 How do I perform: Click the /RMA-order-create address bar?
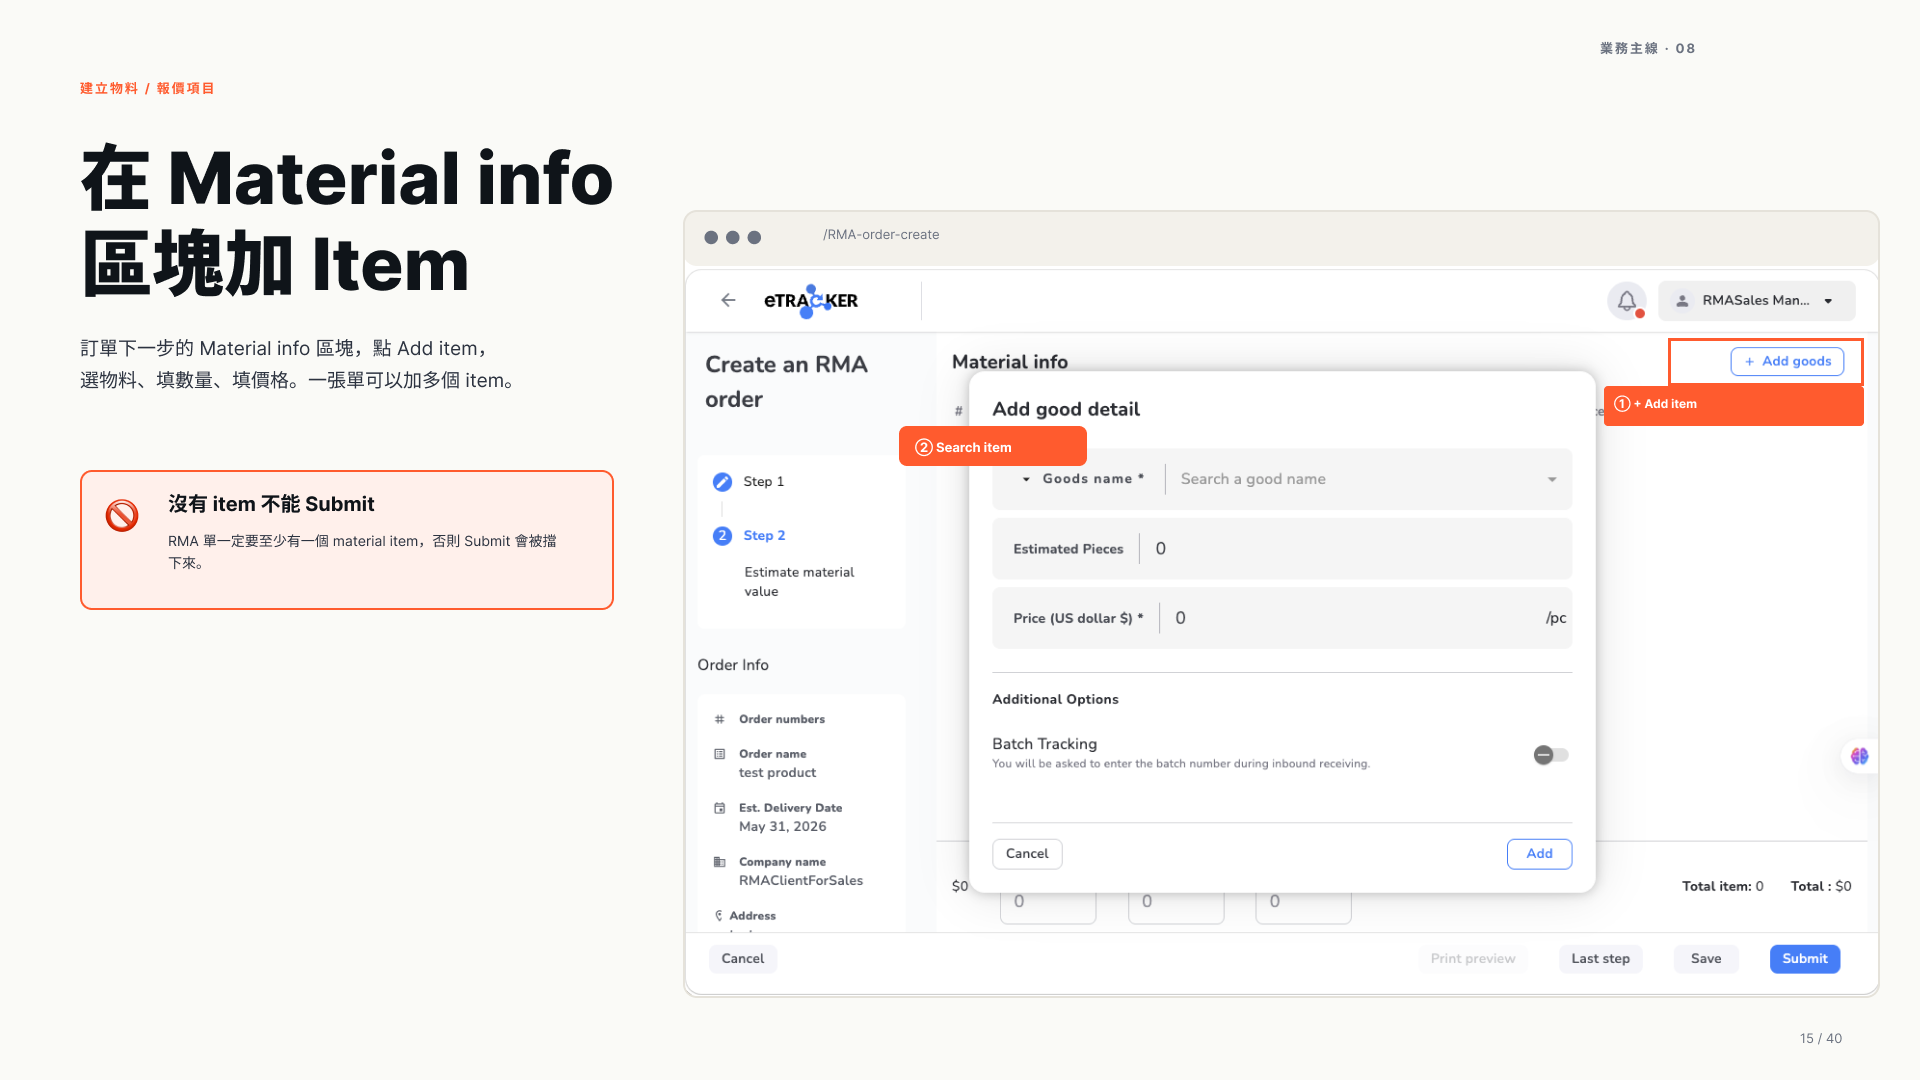[881, 235]
